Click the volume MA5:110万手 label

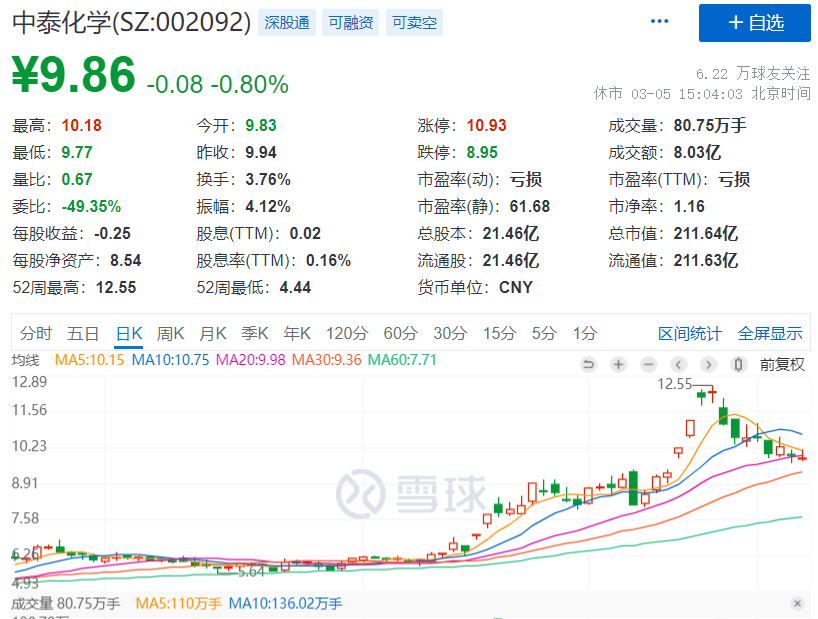(x=179, y=604)
